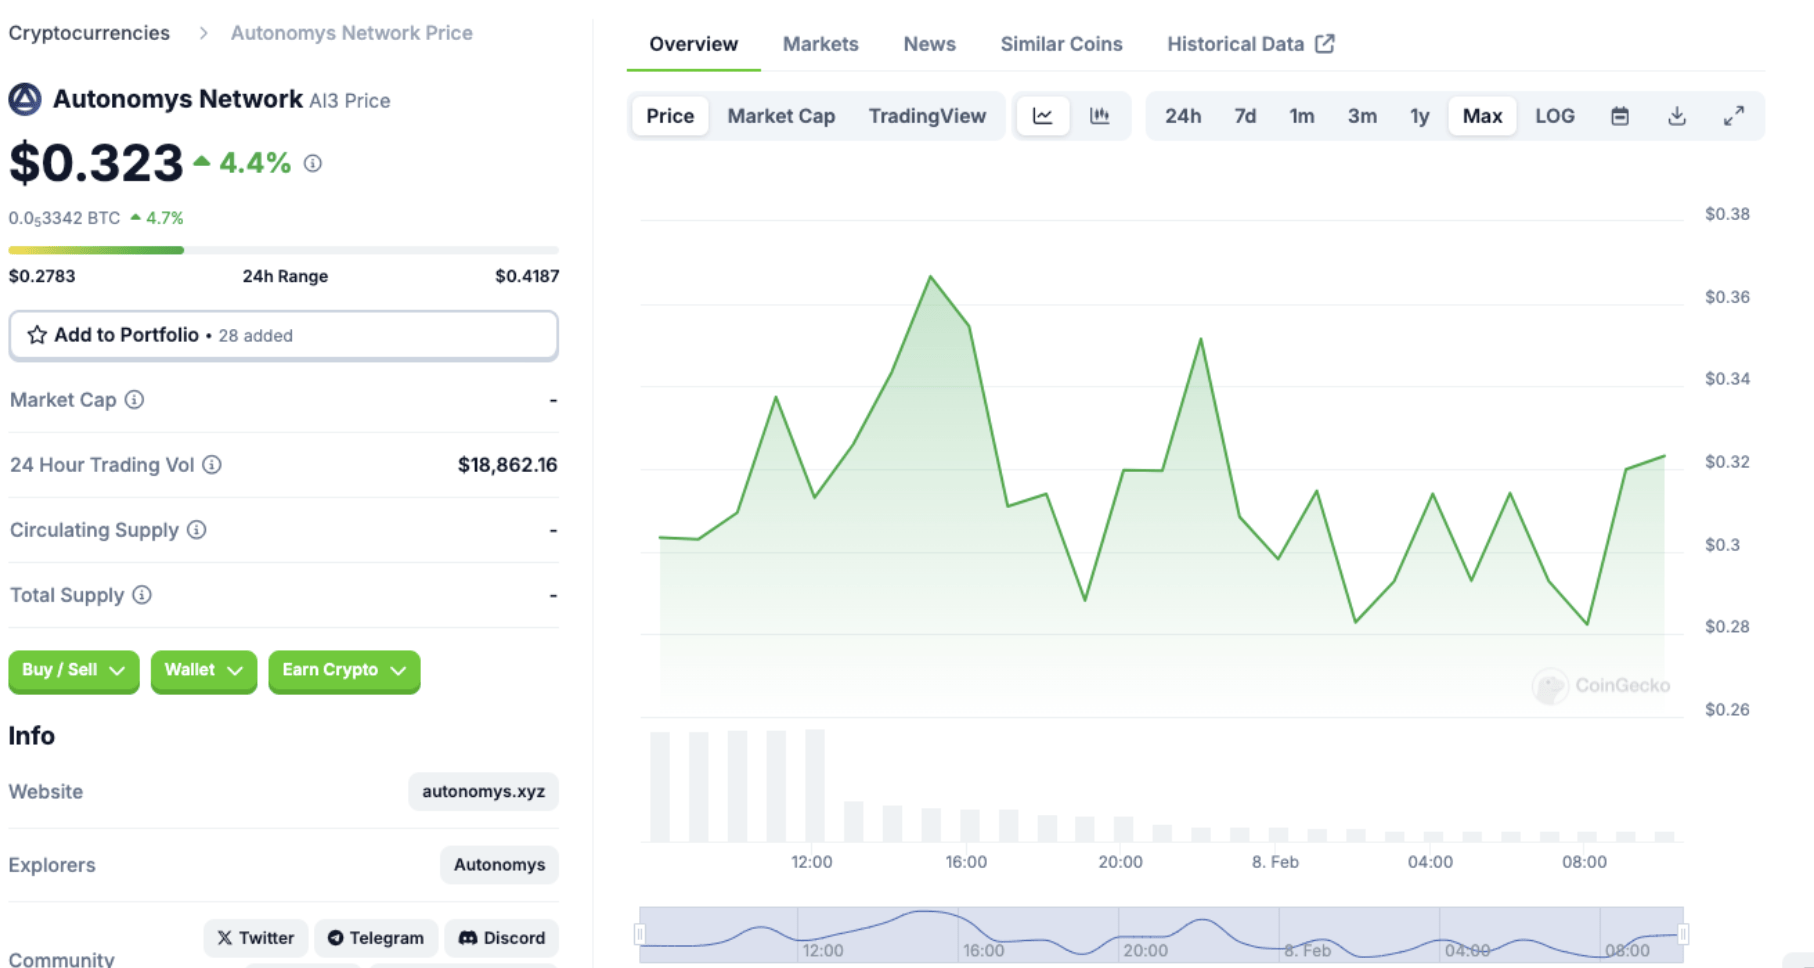Click right handle of chart navigator
1814x968 pixels.
point(1683,935)
